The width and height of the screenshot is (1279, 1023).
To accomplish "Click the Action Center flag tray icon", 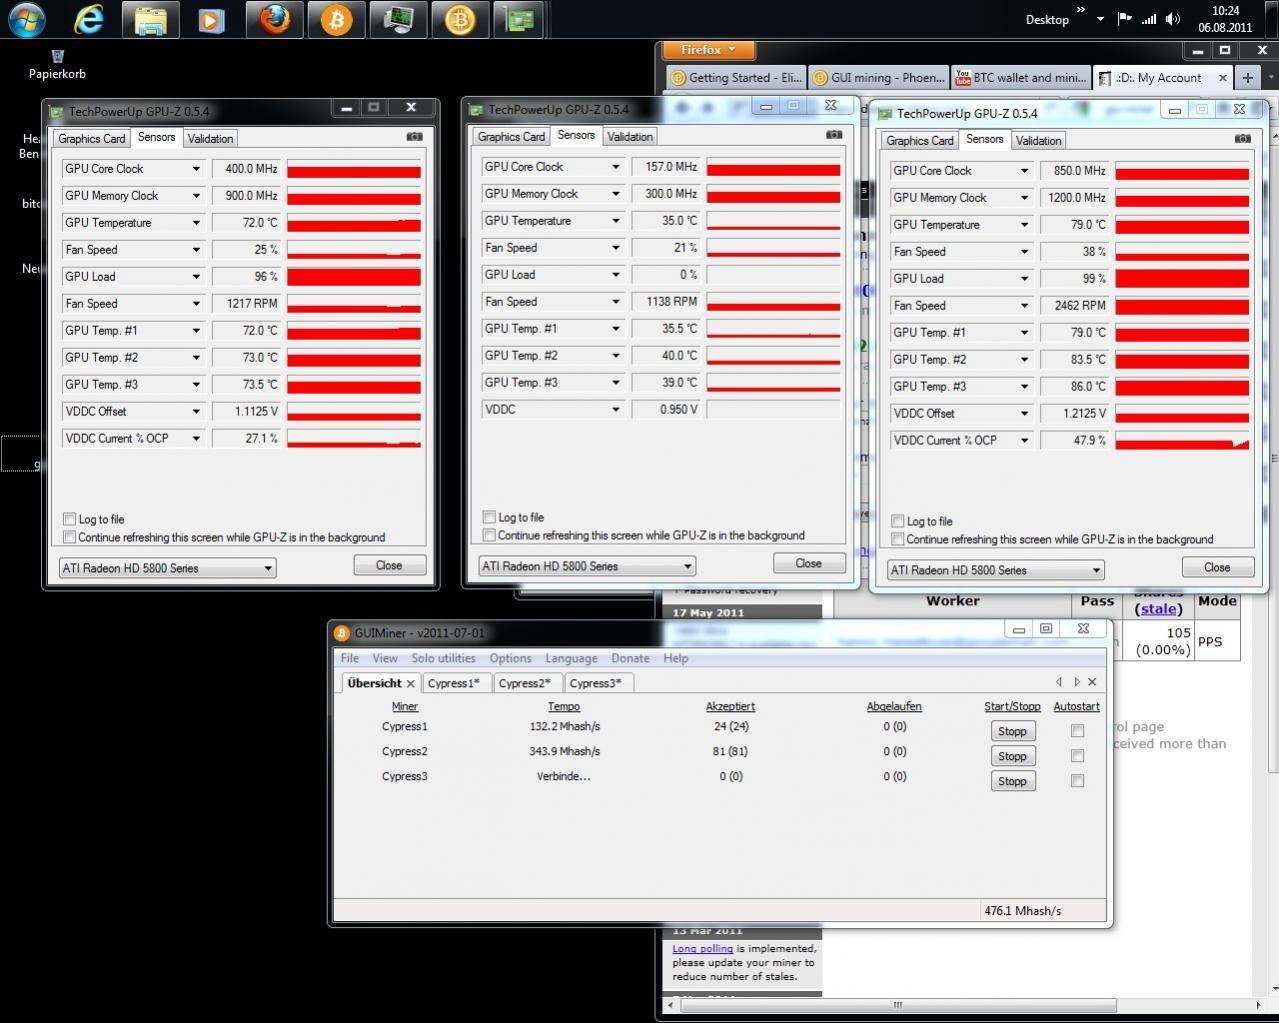I will pyautogui.click(x=1125, y=19).
